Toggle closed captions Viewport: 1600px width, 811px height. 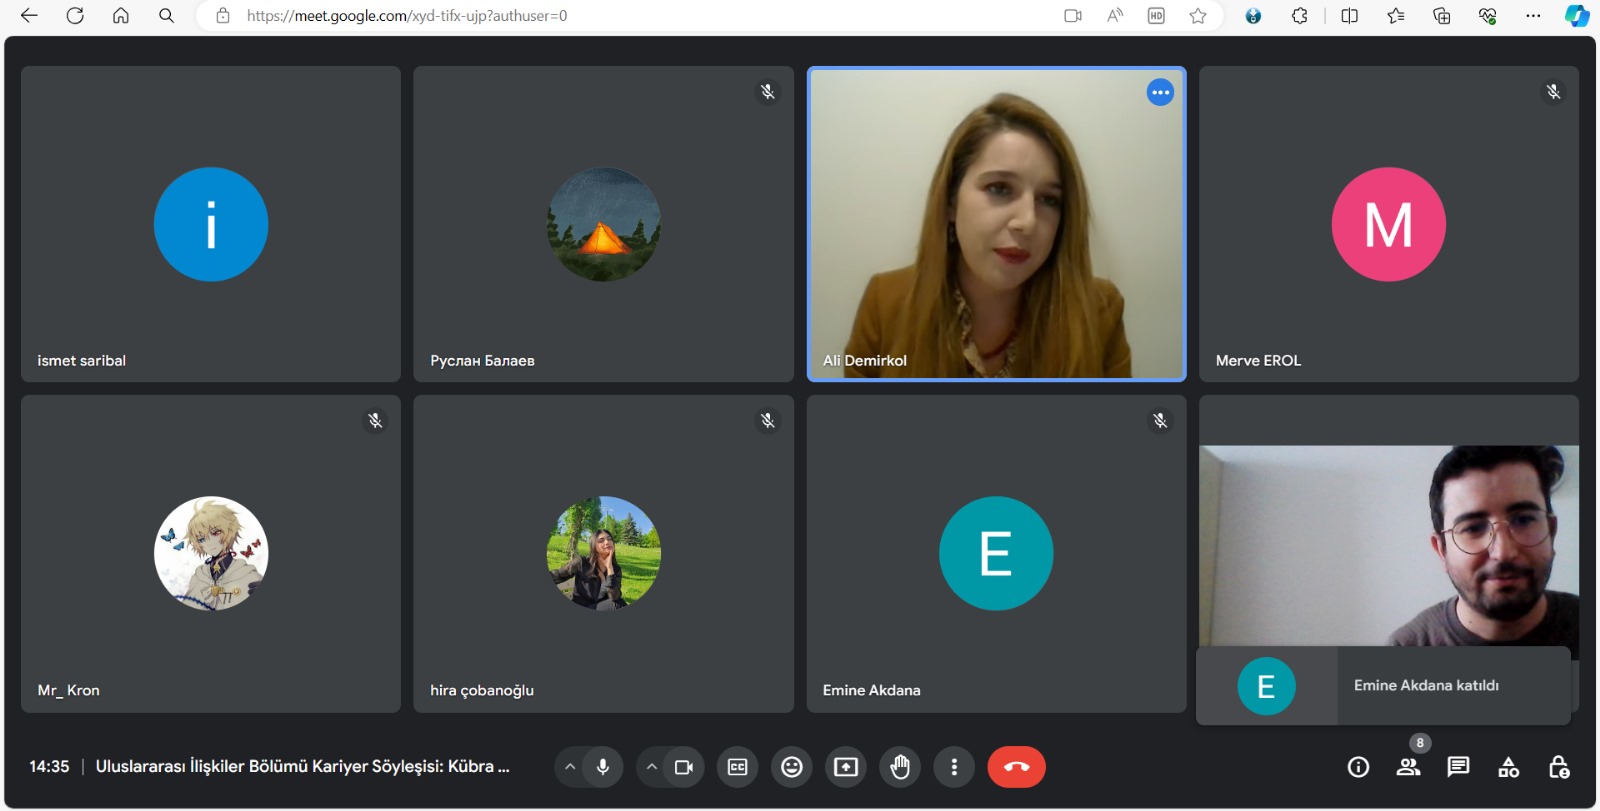(x=738, y=767)
